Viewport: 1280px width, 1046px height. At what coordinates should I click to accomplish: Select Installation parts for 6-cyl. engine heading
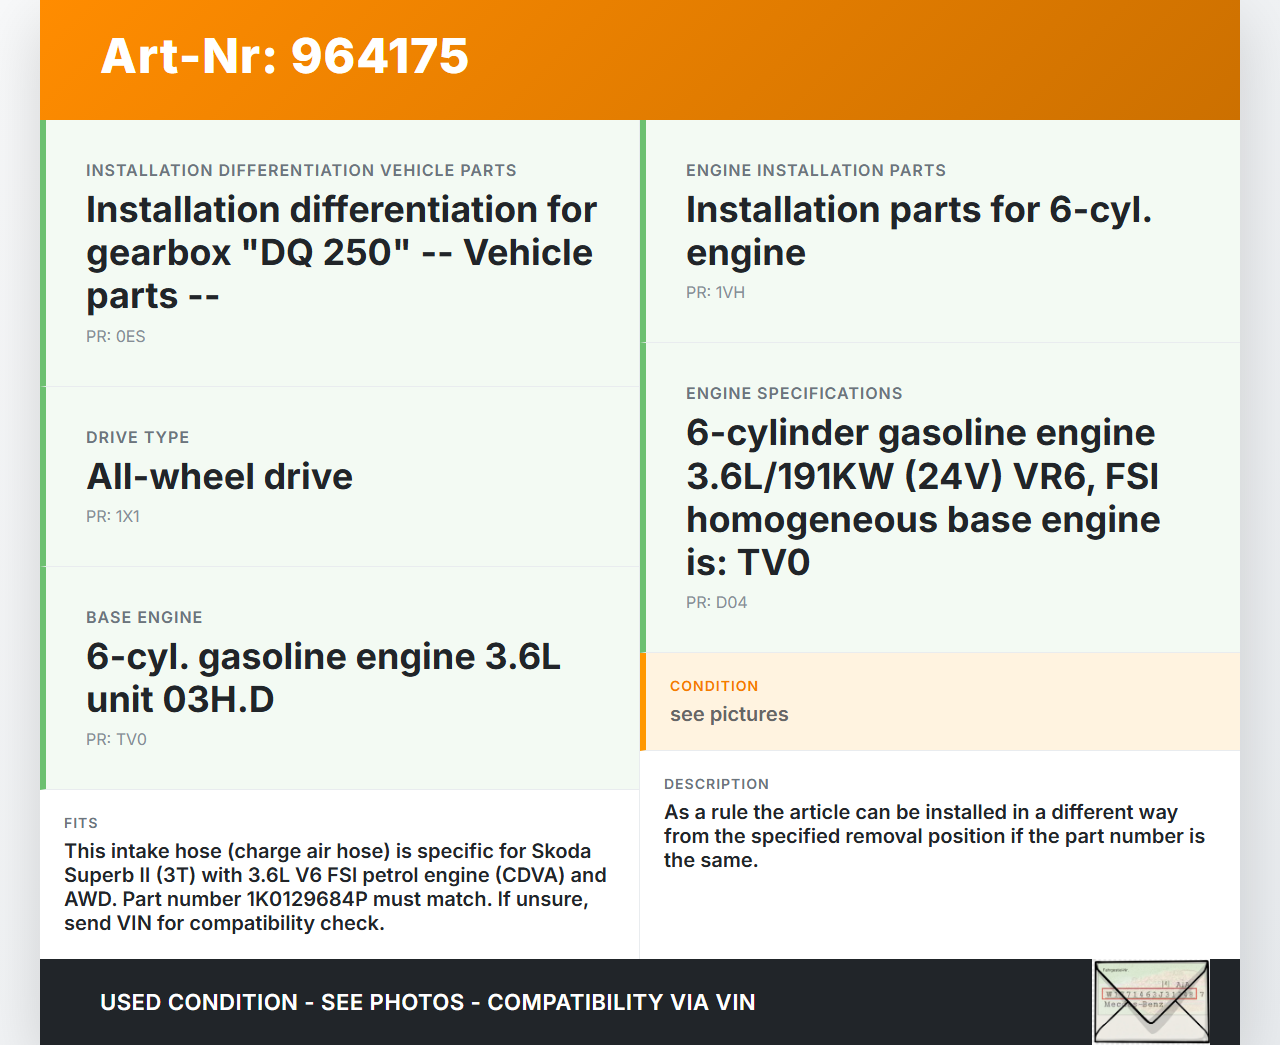tap(918, 231)
